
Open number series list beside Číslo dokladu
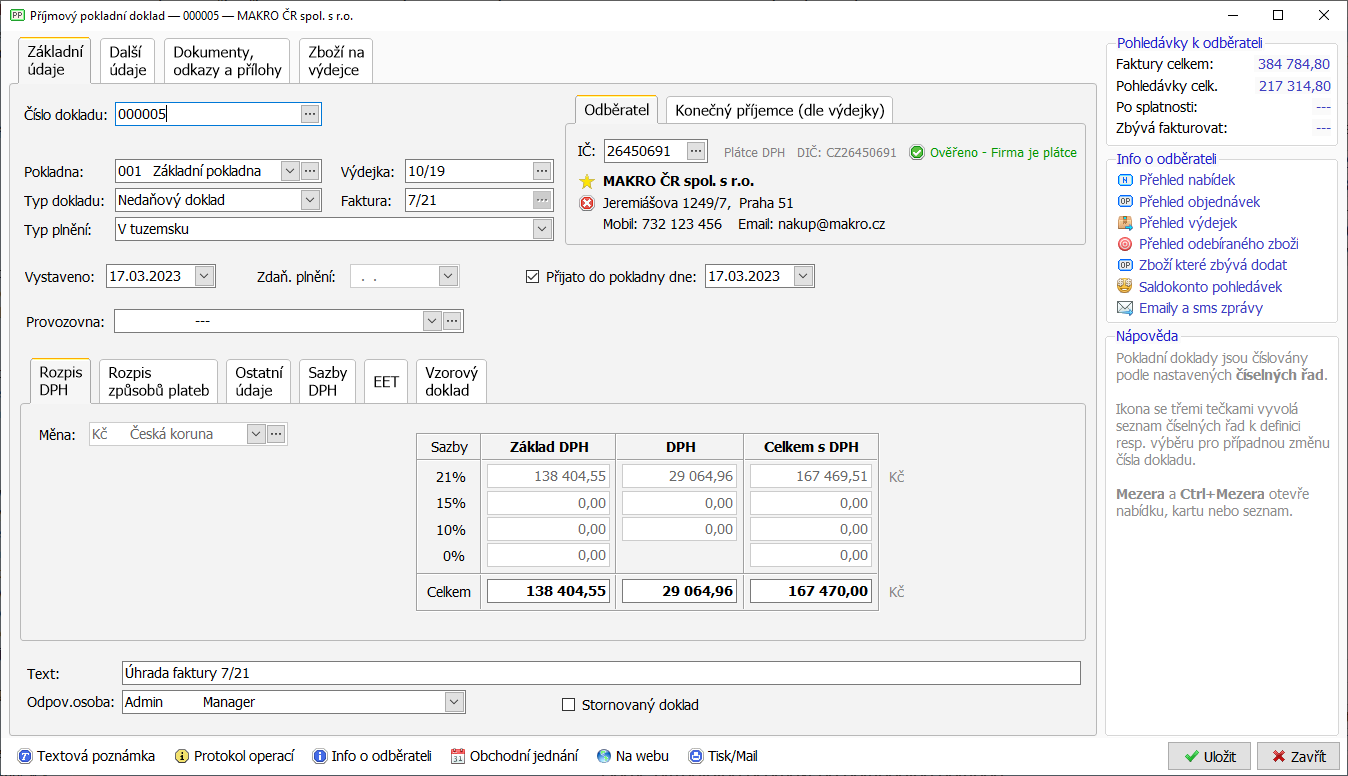[310, 114]
